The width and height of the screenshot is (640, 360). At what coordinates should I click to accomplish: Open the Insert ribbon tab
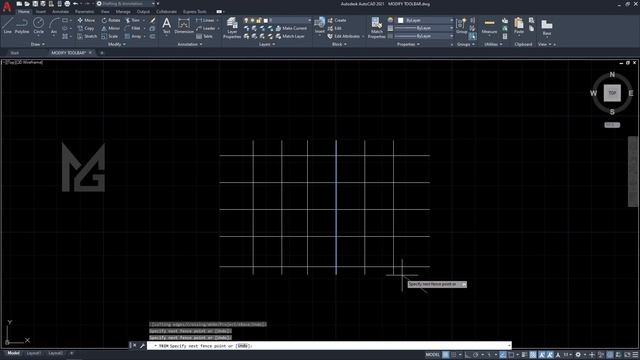coord(41,12)
